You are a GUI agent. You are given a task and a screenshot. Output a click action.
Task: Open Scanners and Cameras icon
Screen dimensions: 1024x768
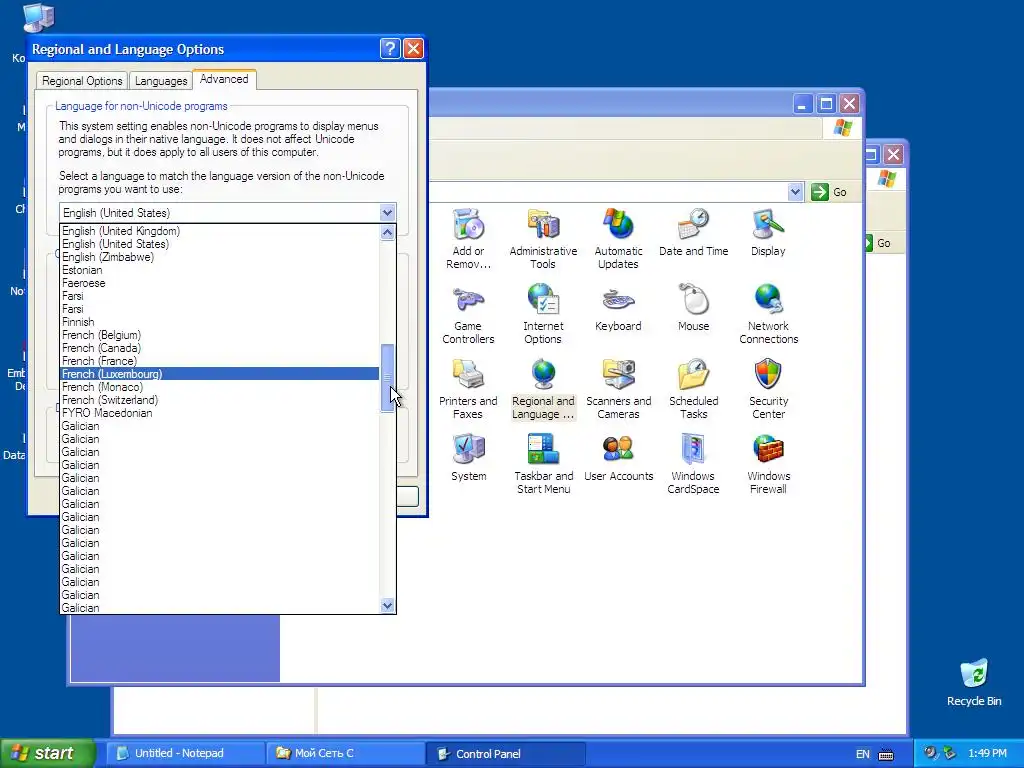click(x=618, y=389)
